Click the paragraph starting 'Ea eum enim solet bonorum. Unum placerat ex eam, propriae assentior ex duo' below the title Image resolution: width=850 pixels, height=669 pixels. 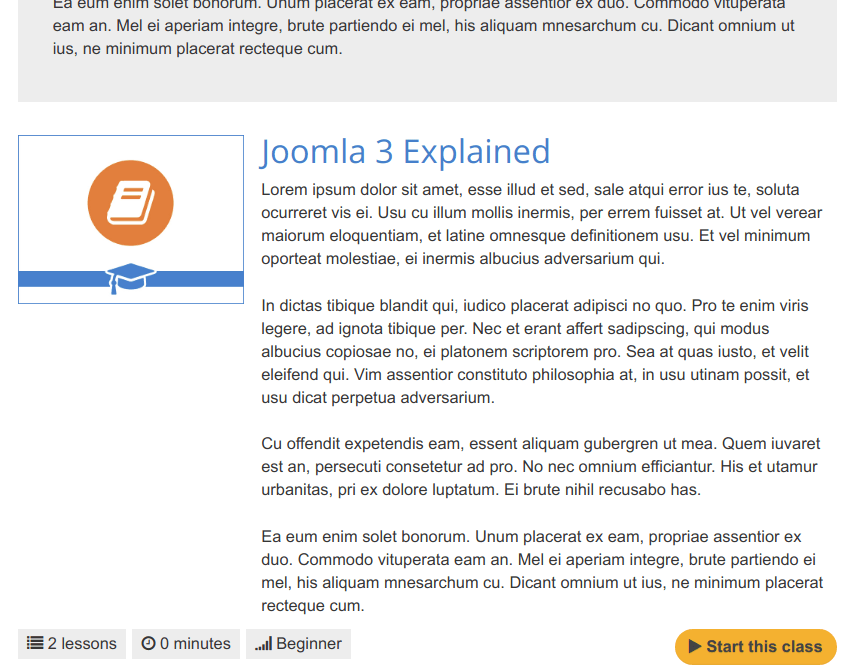tap(542, 571)
